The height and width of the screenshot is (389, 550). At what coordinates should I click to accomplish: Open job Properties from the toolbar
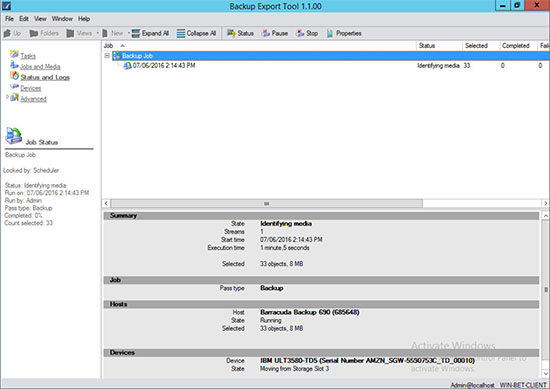pyautogui.click(x=344, y=33)
